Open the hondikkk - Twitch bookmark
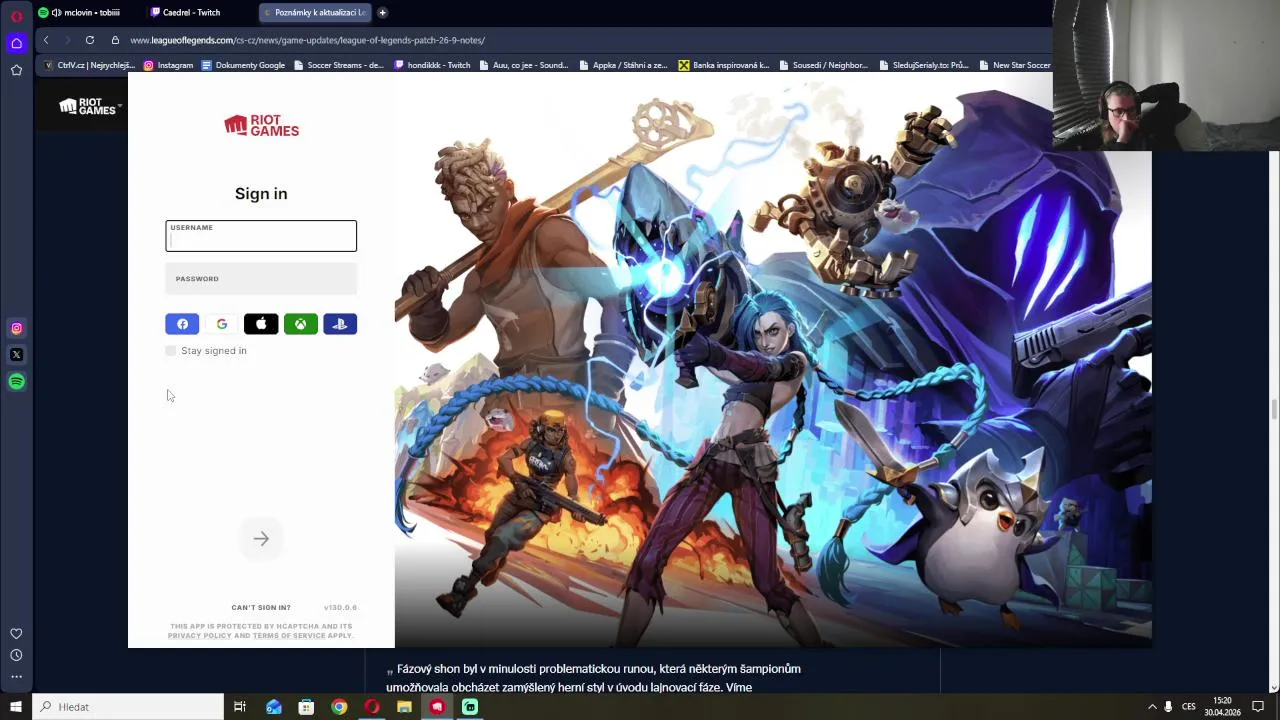This screenshot has width=1280, height=720. [432, 65]
